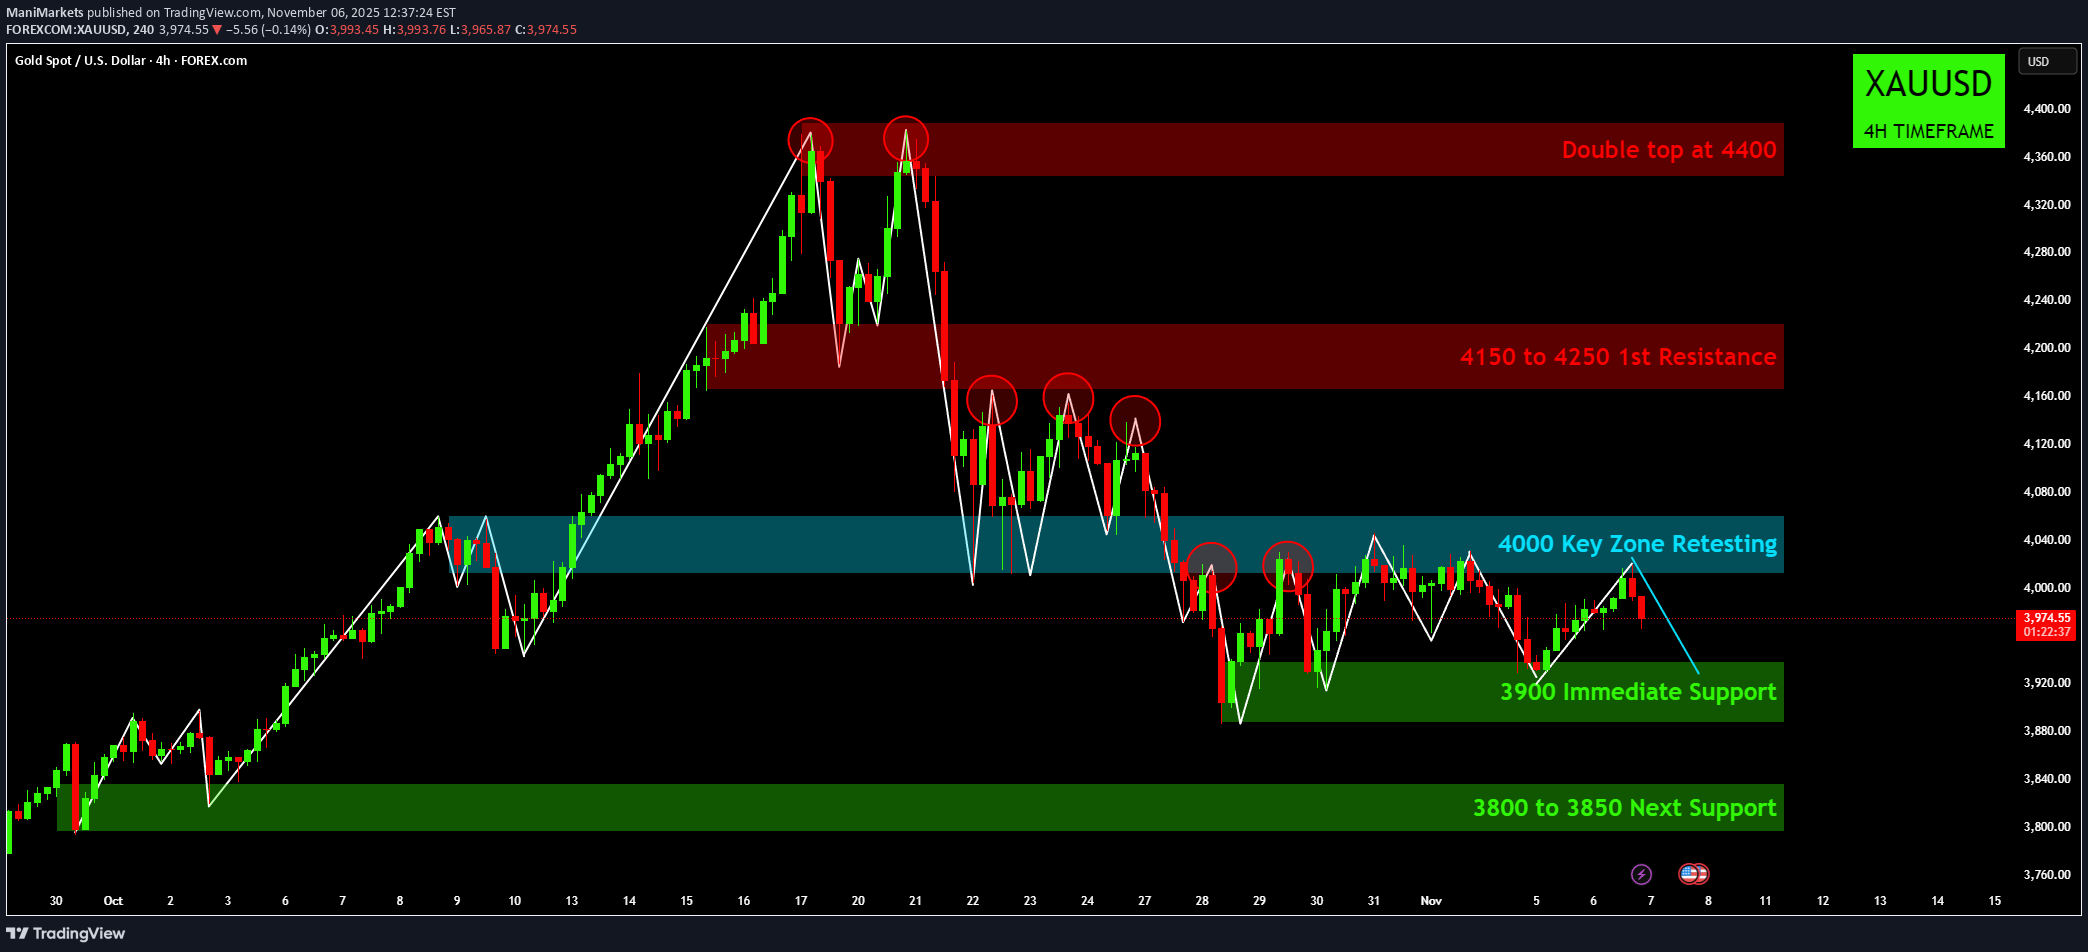Click the US flag economic events icon
This screenshot has width=2088, height=952.
[x=1694, y=874]
